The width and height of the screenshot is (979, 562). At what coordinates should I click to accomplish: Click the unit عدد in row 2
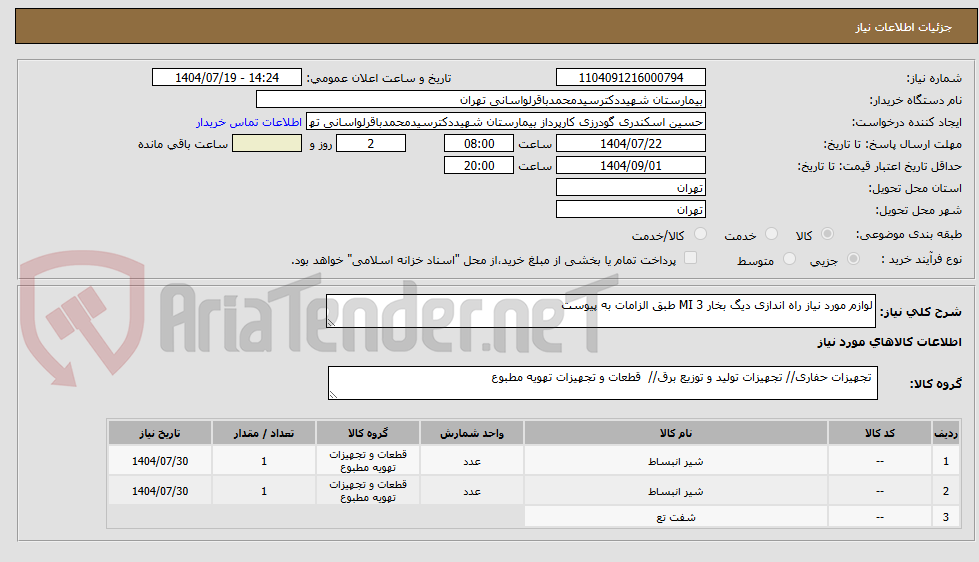(472, 491)
